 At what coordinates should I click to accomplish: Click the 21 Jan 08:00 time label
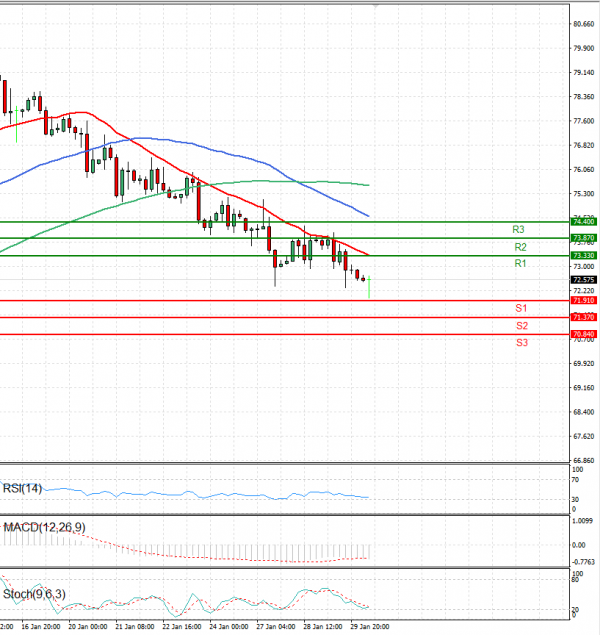point(135,627)
